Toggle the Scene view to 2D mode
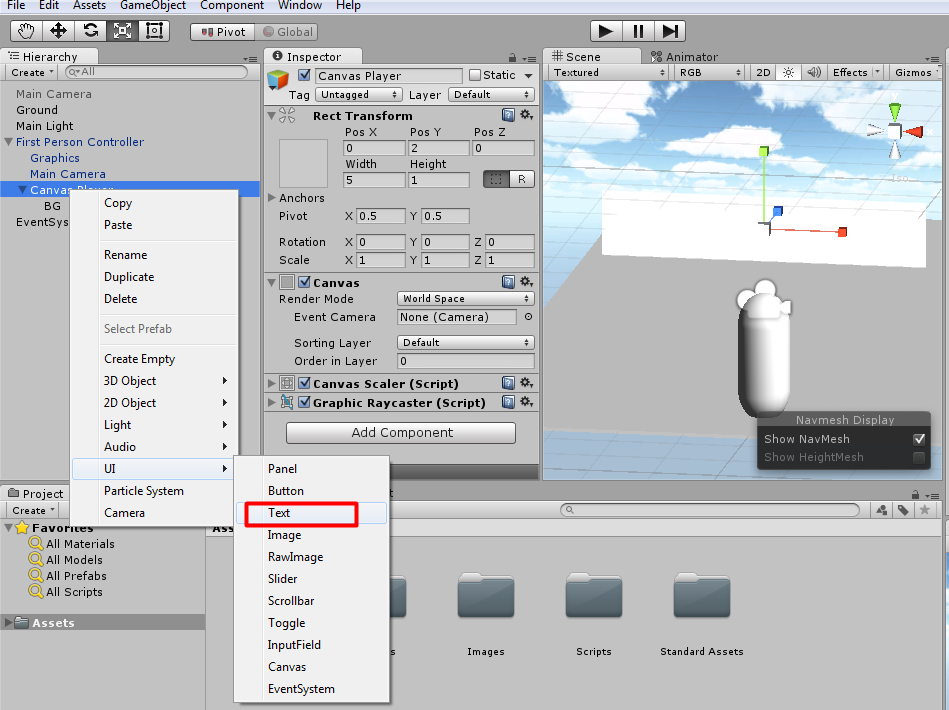The width and height of the screenshot is (949, 710). click(763, 72)
